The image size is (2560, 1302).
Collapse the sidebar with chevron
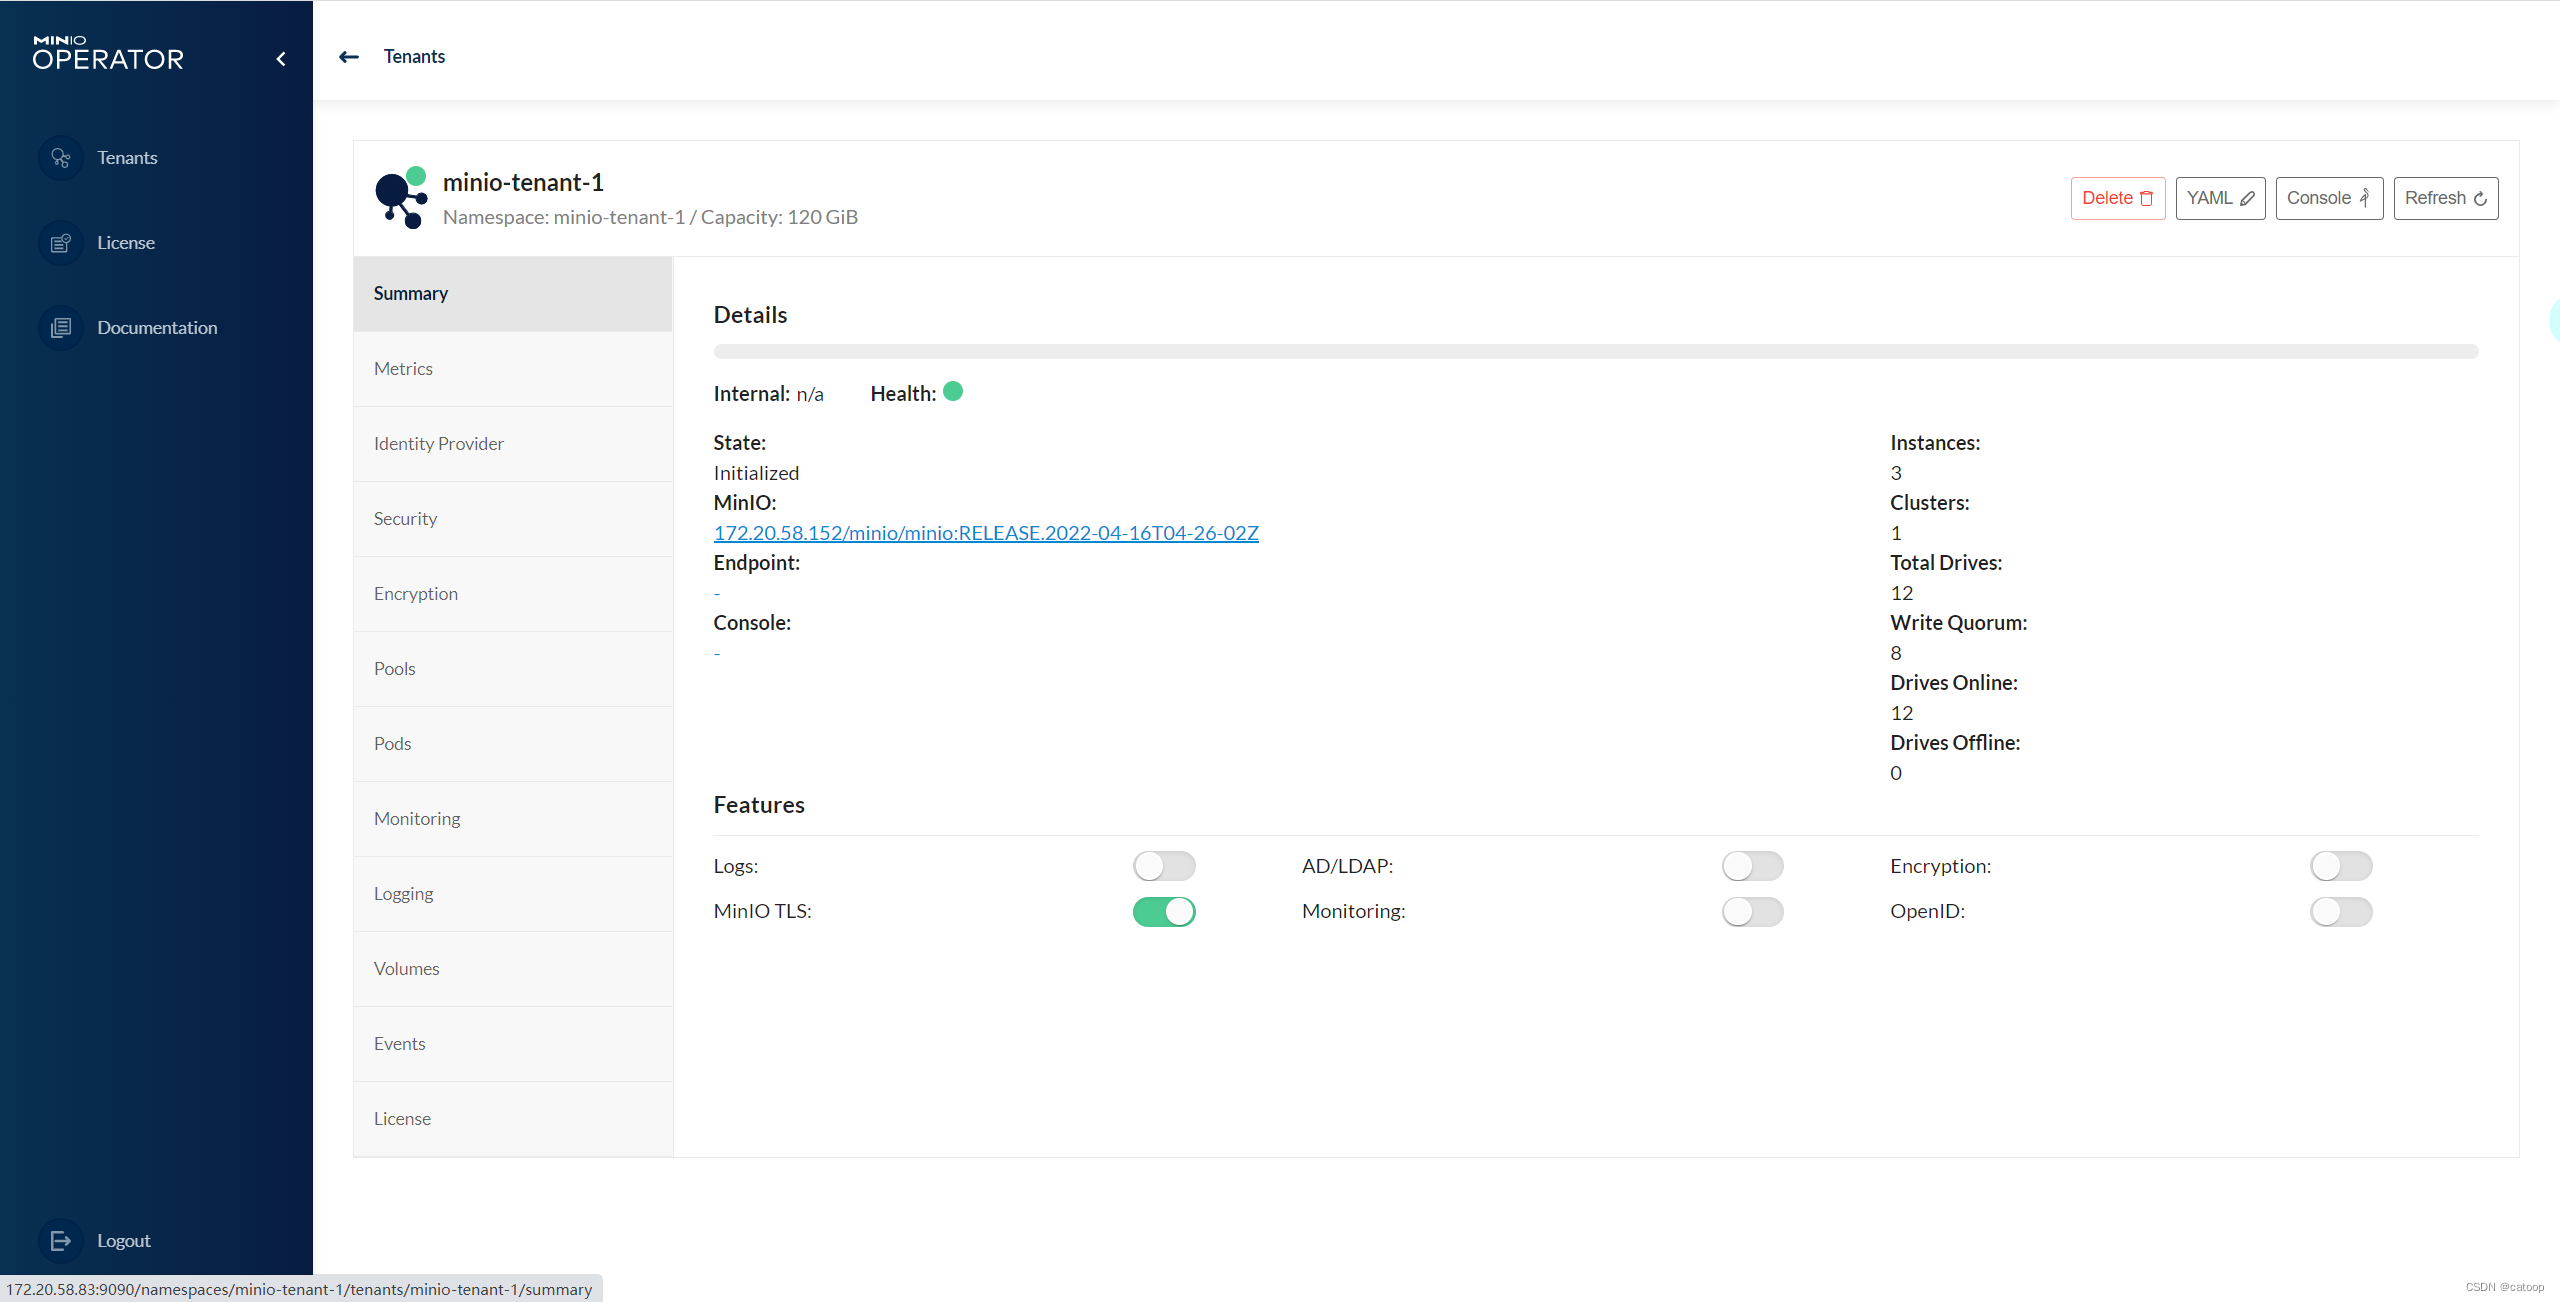tap(281, 59)
